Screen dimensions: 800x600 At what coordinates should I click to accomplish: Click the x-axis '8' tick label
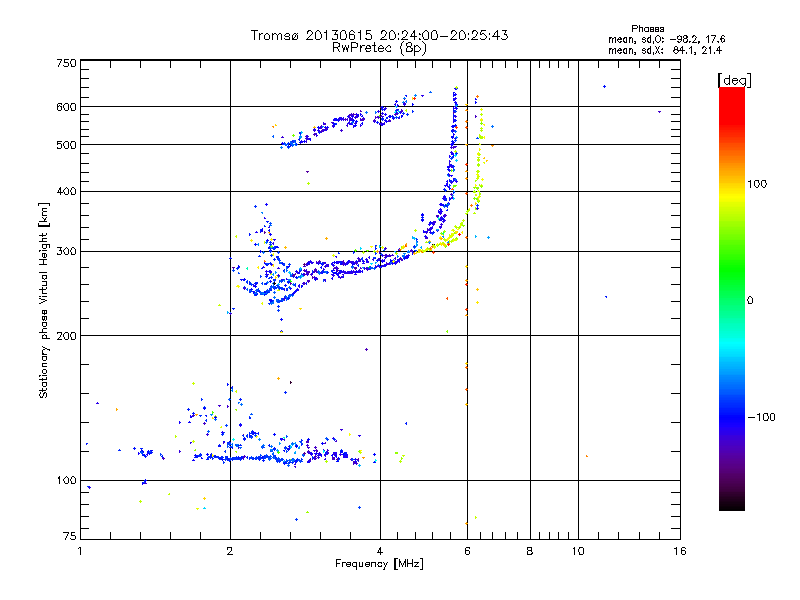(x=530, y=551)
